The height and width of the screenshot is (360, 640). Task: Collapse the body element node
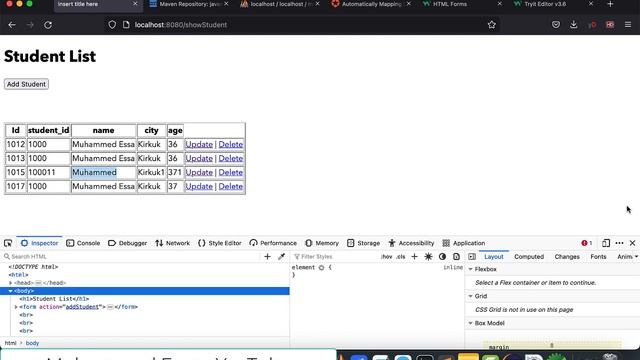click(11, 291)
